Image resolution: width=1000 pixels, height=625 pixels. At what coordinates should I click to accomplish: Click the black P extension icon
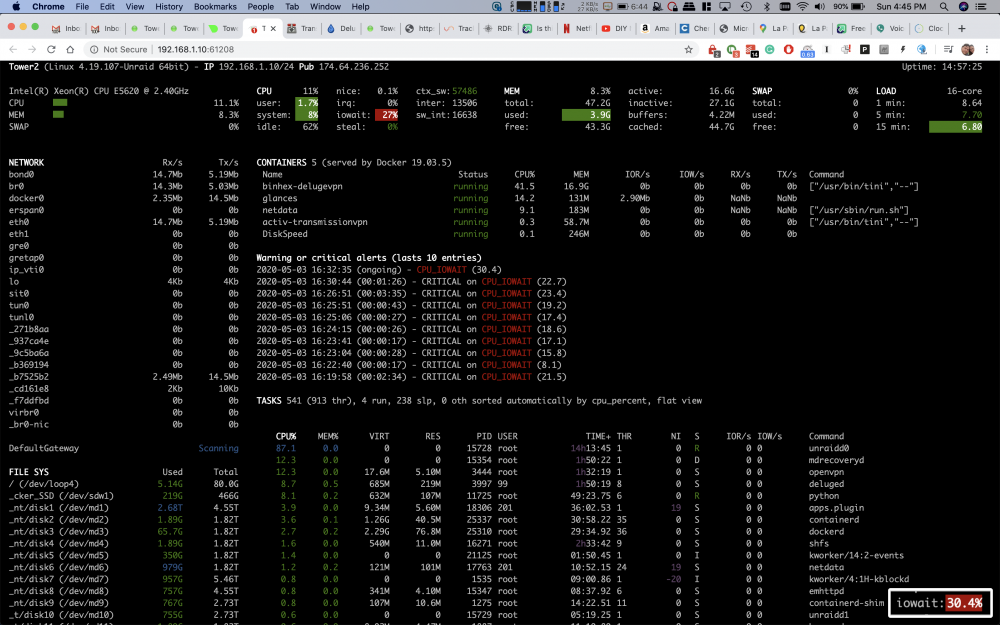coord(865,49)
